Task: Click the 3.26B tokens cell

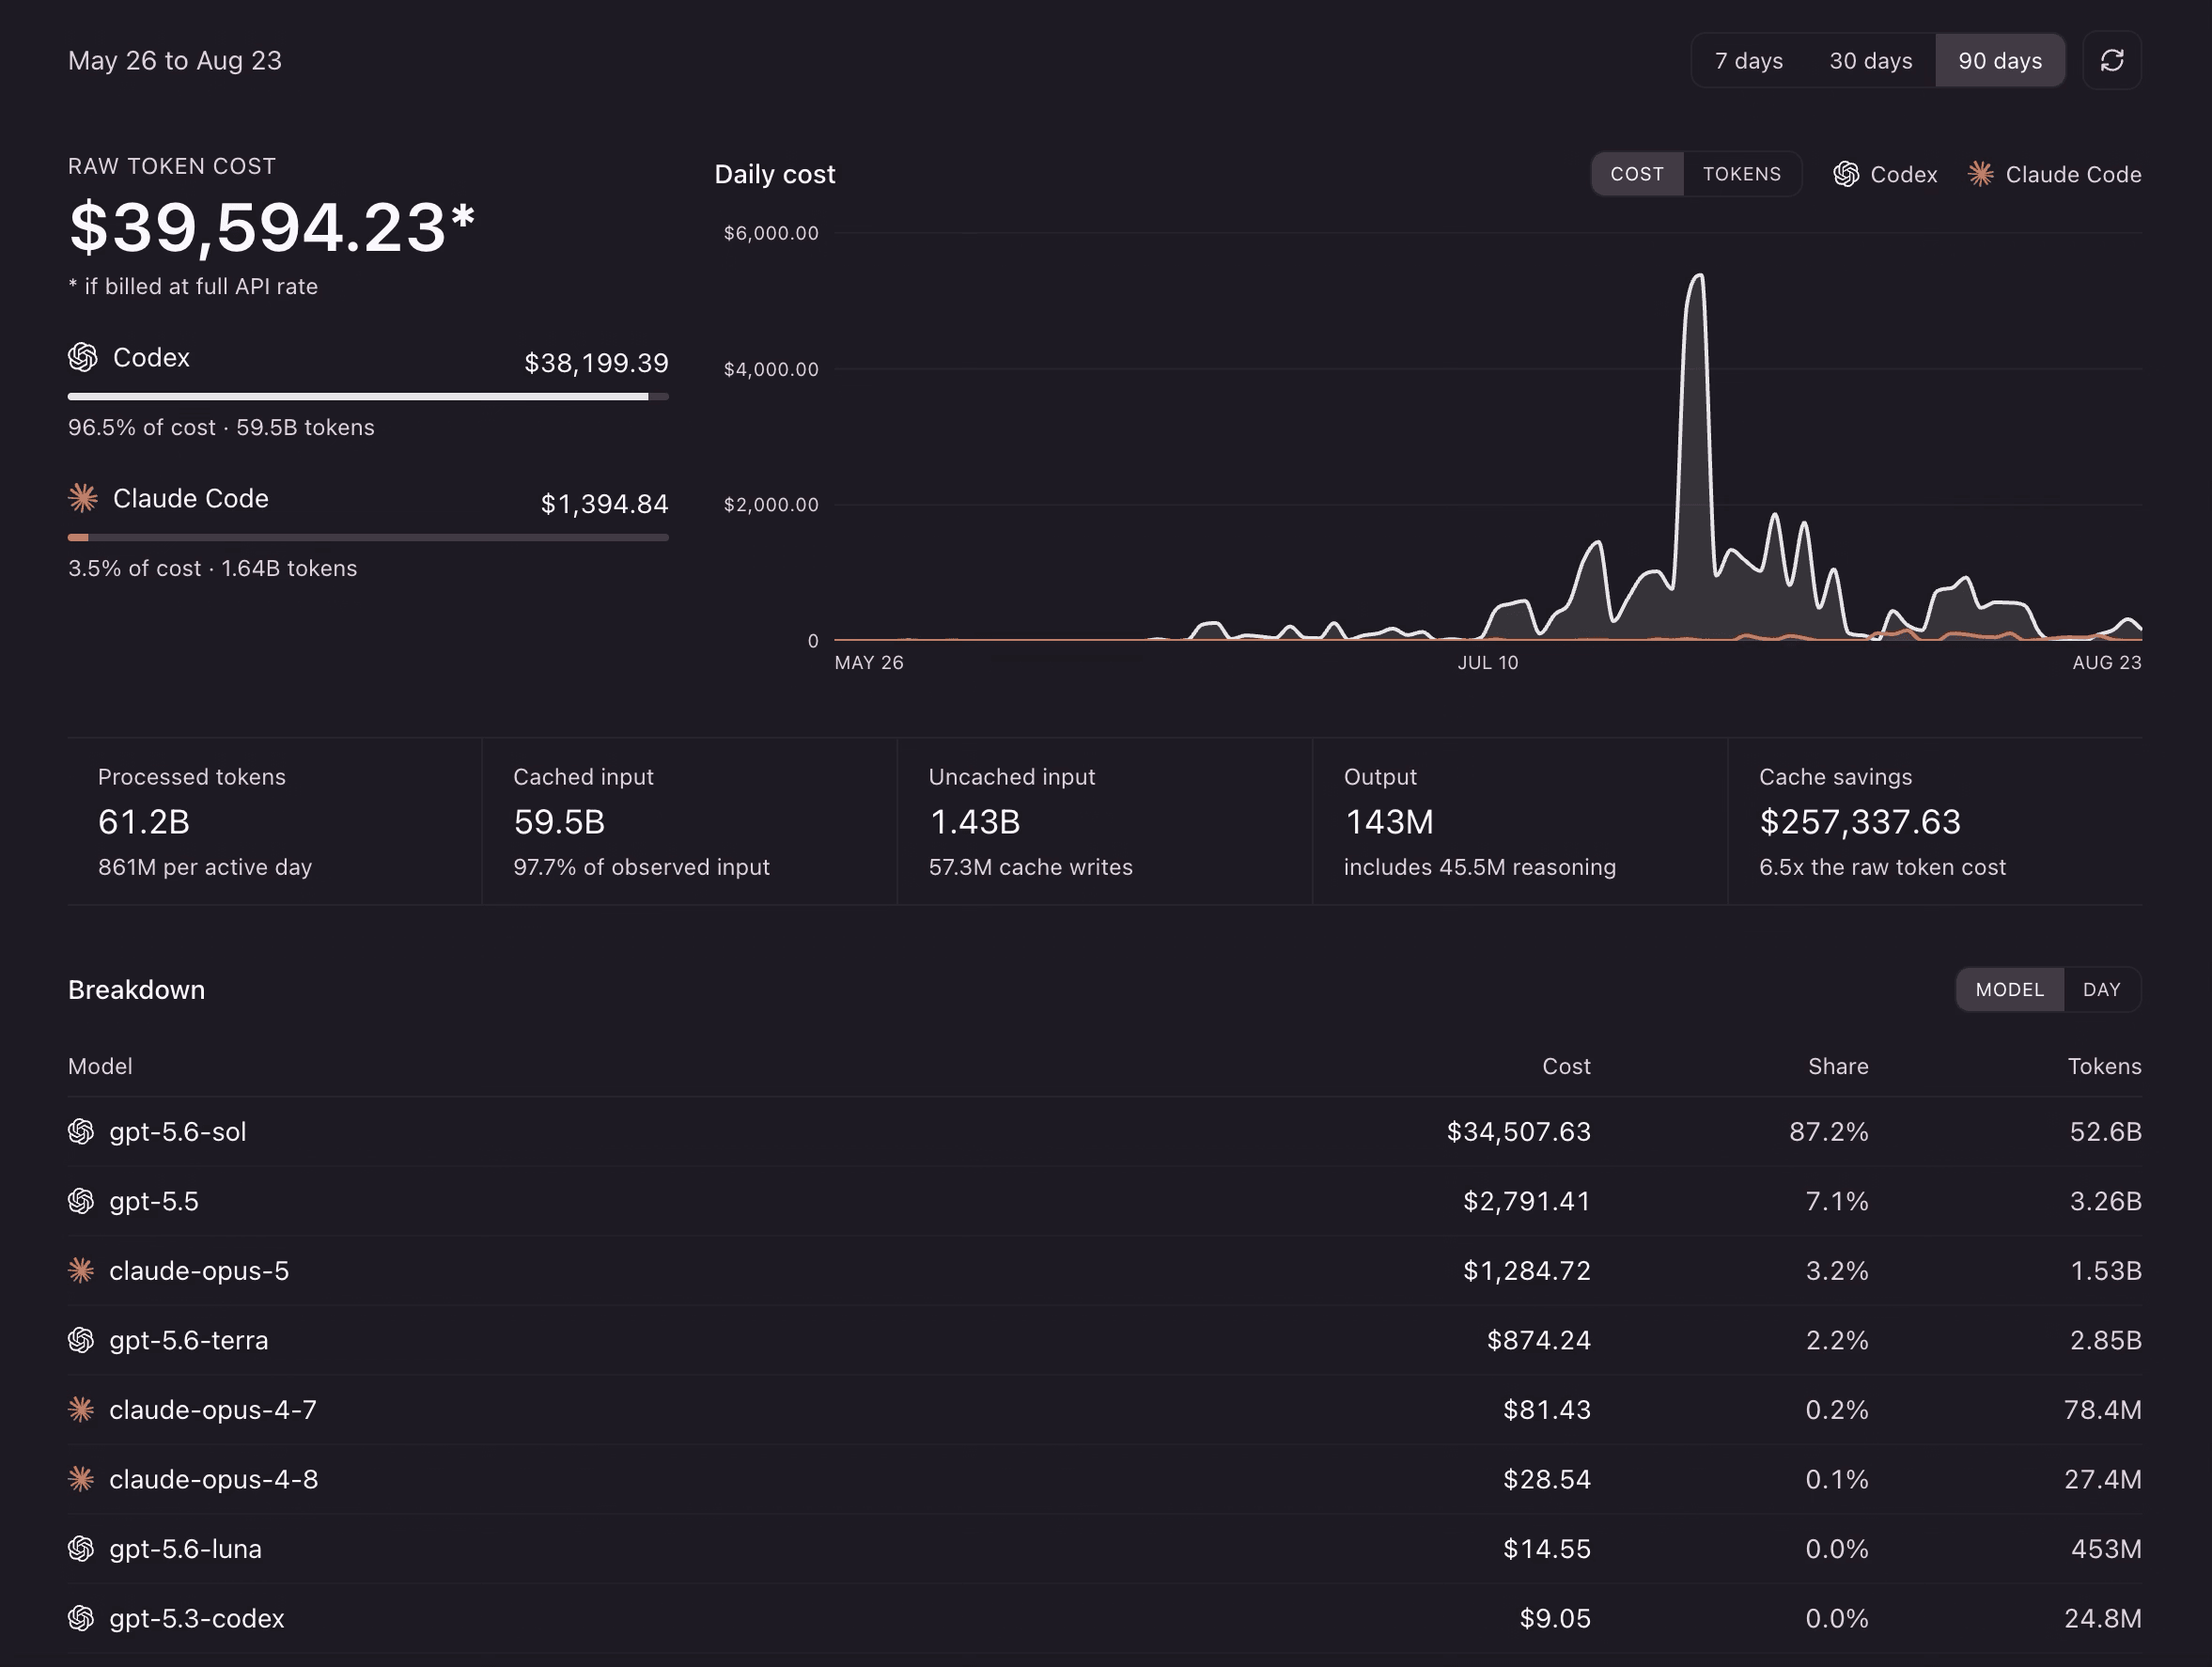Action: point(2105,1201)
